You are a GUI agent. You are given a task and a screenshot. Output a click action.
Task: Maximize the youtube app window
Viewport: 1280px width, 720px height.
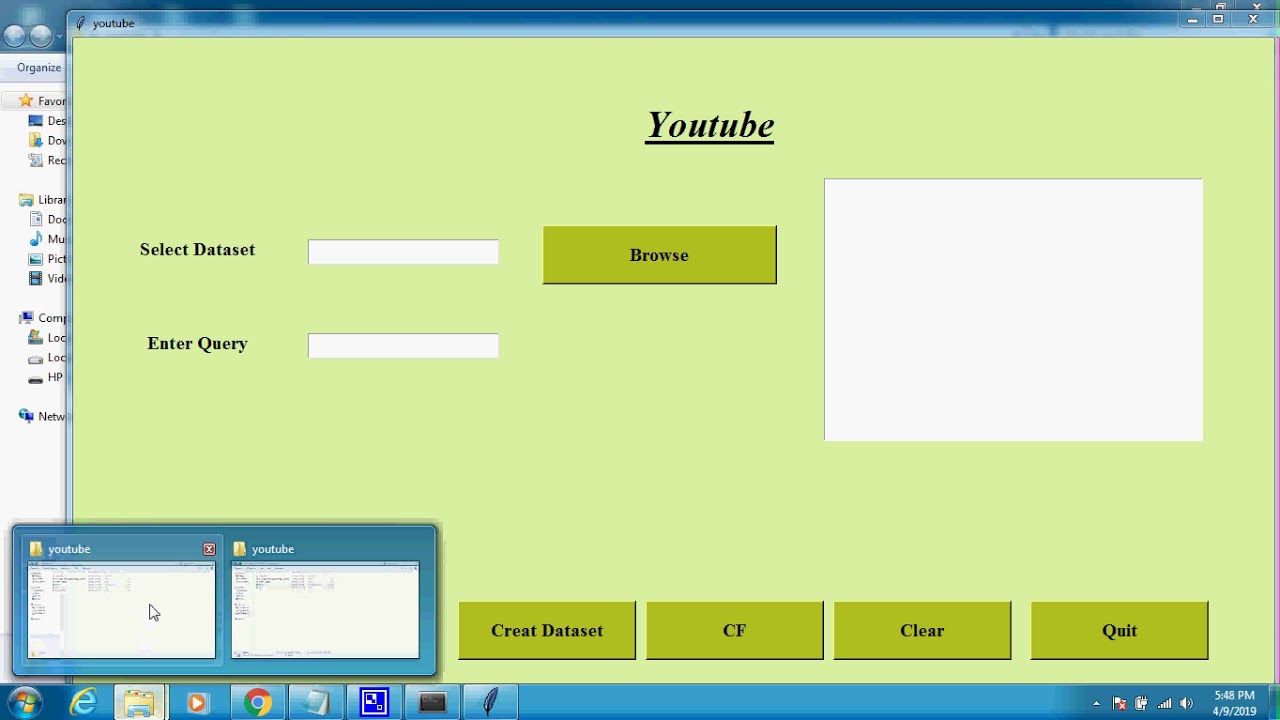click(1219, 19)
